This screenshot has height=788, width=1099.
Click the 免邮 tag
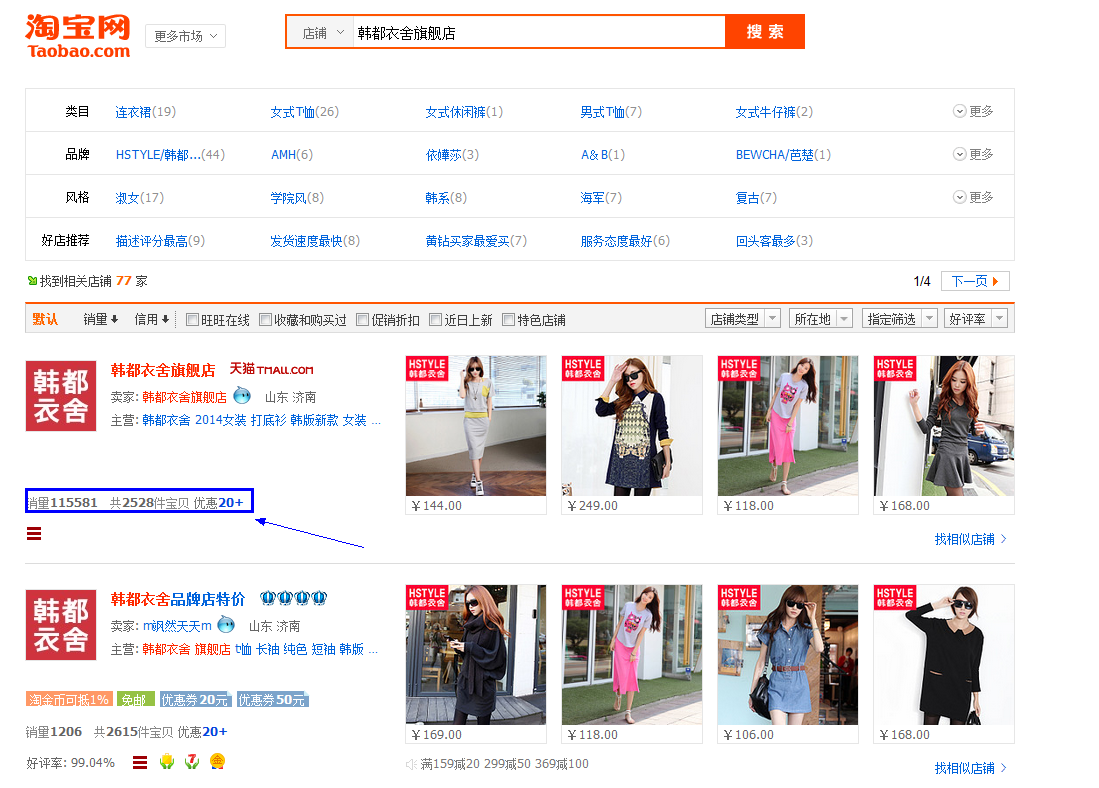point(135,699)
